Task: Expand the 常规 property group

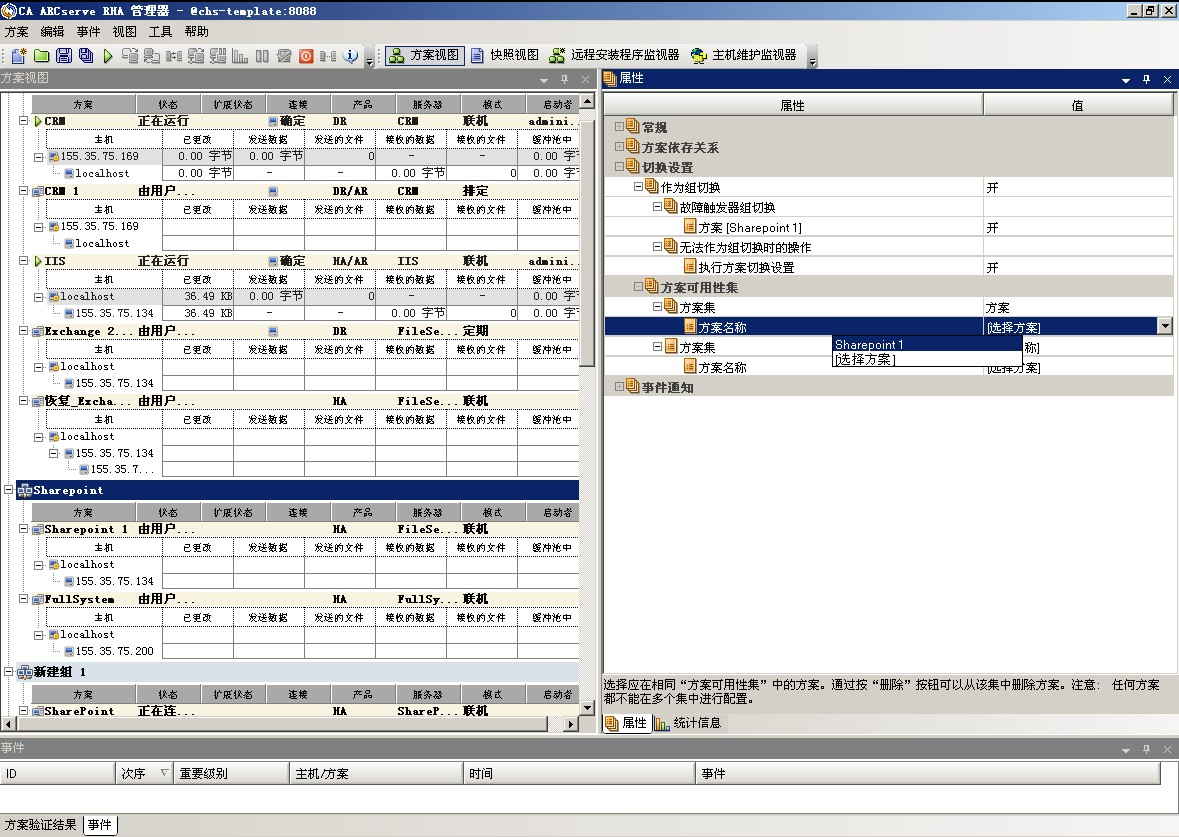Action: point(620,127)
